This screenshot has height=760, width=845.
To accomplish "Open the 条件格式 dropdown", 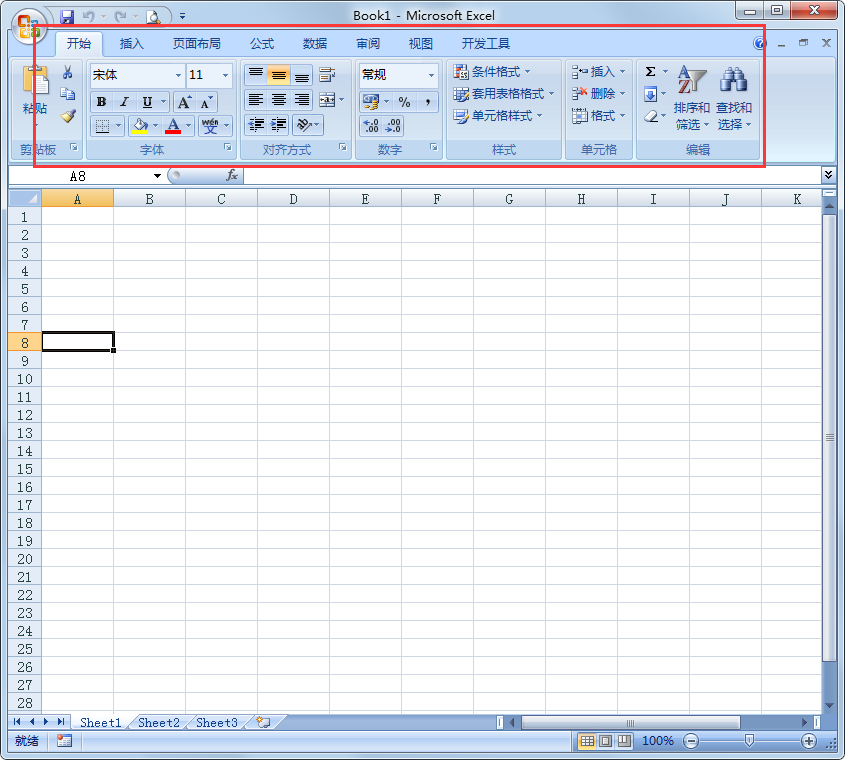I will (x=497, y=71).
